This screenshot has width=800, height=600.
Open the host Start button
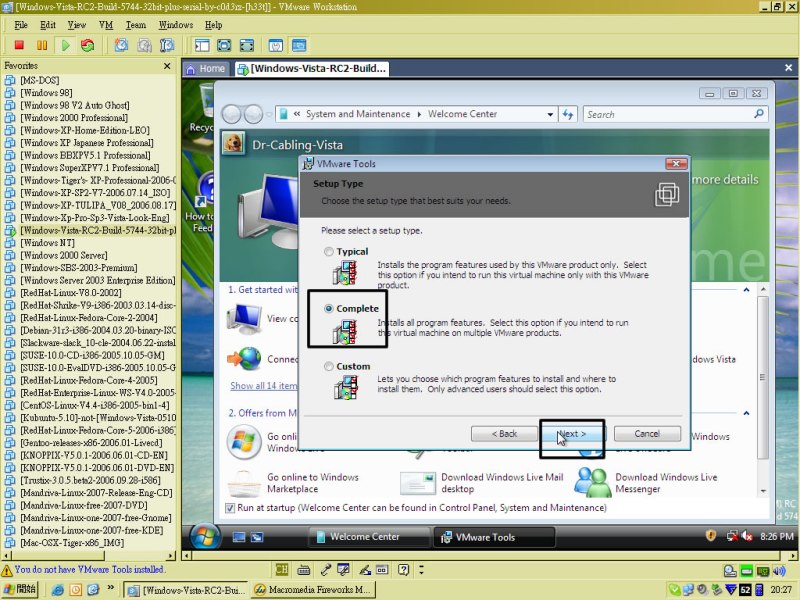20,589
